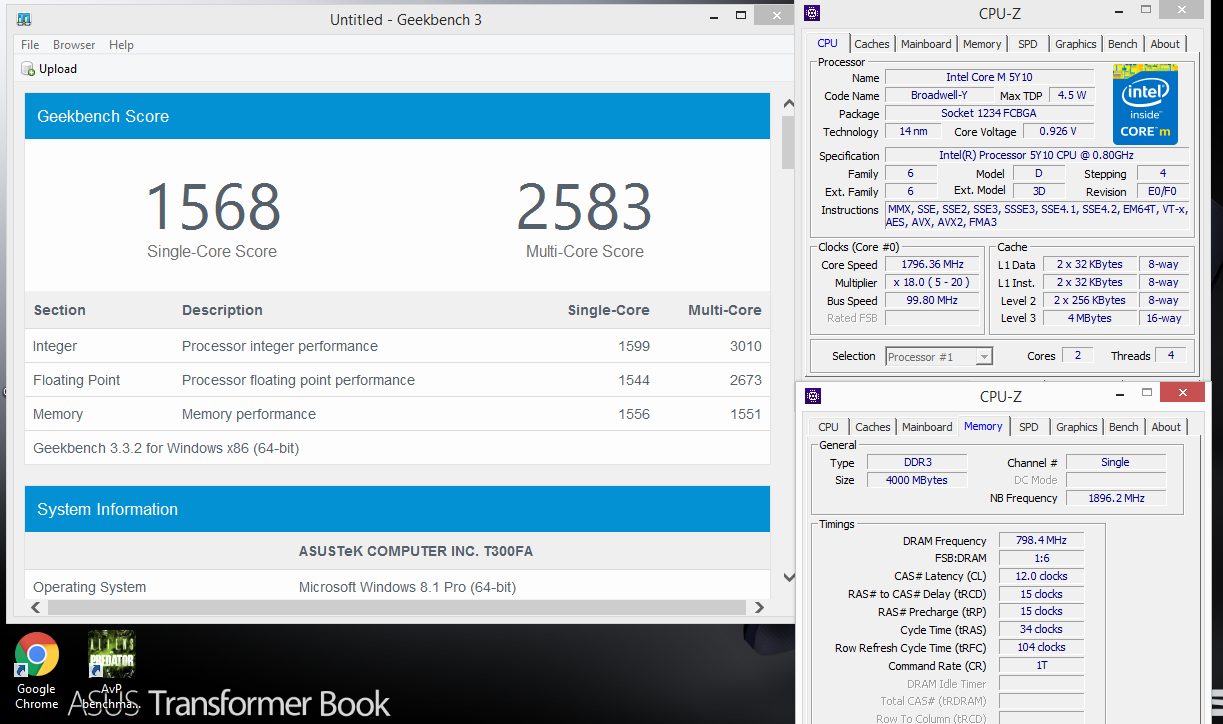Click the Geekbench 3.3.2 version text

[x=166, y=448]
